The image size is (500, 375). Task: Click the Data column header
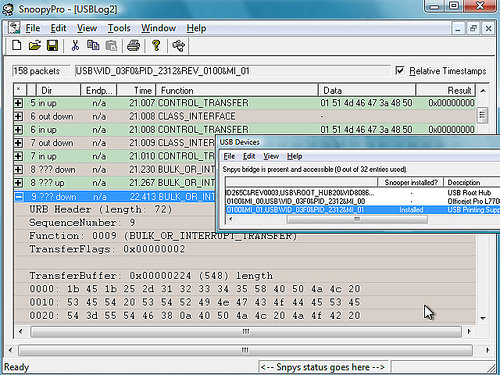pos(367,90)
